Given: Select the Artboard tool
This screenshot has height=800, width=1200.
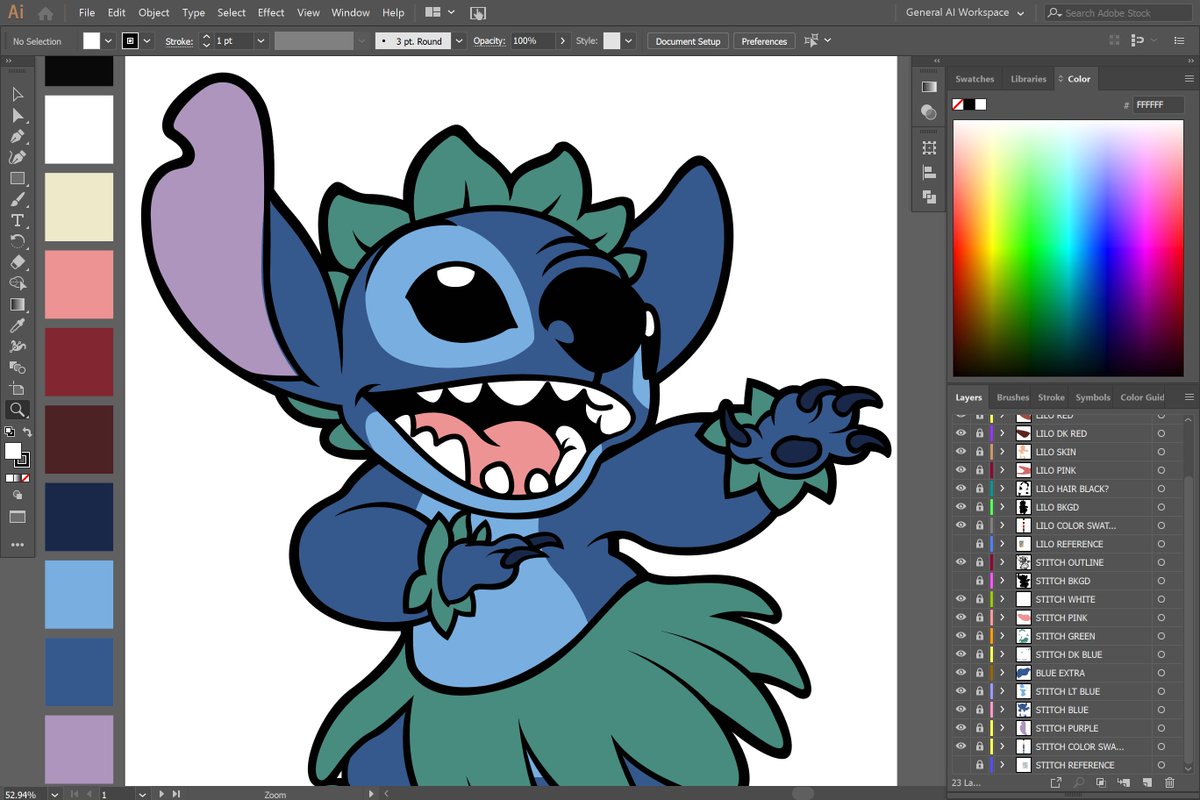Looking at the screenshot, I should 17,388.
